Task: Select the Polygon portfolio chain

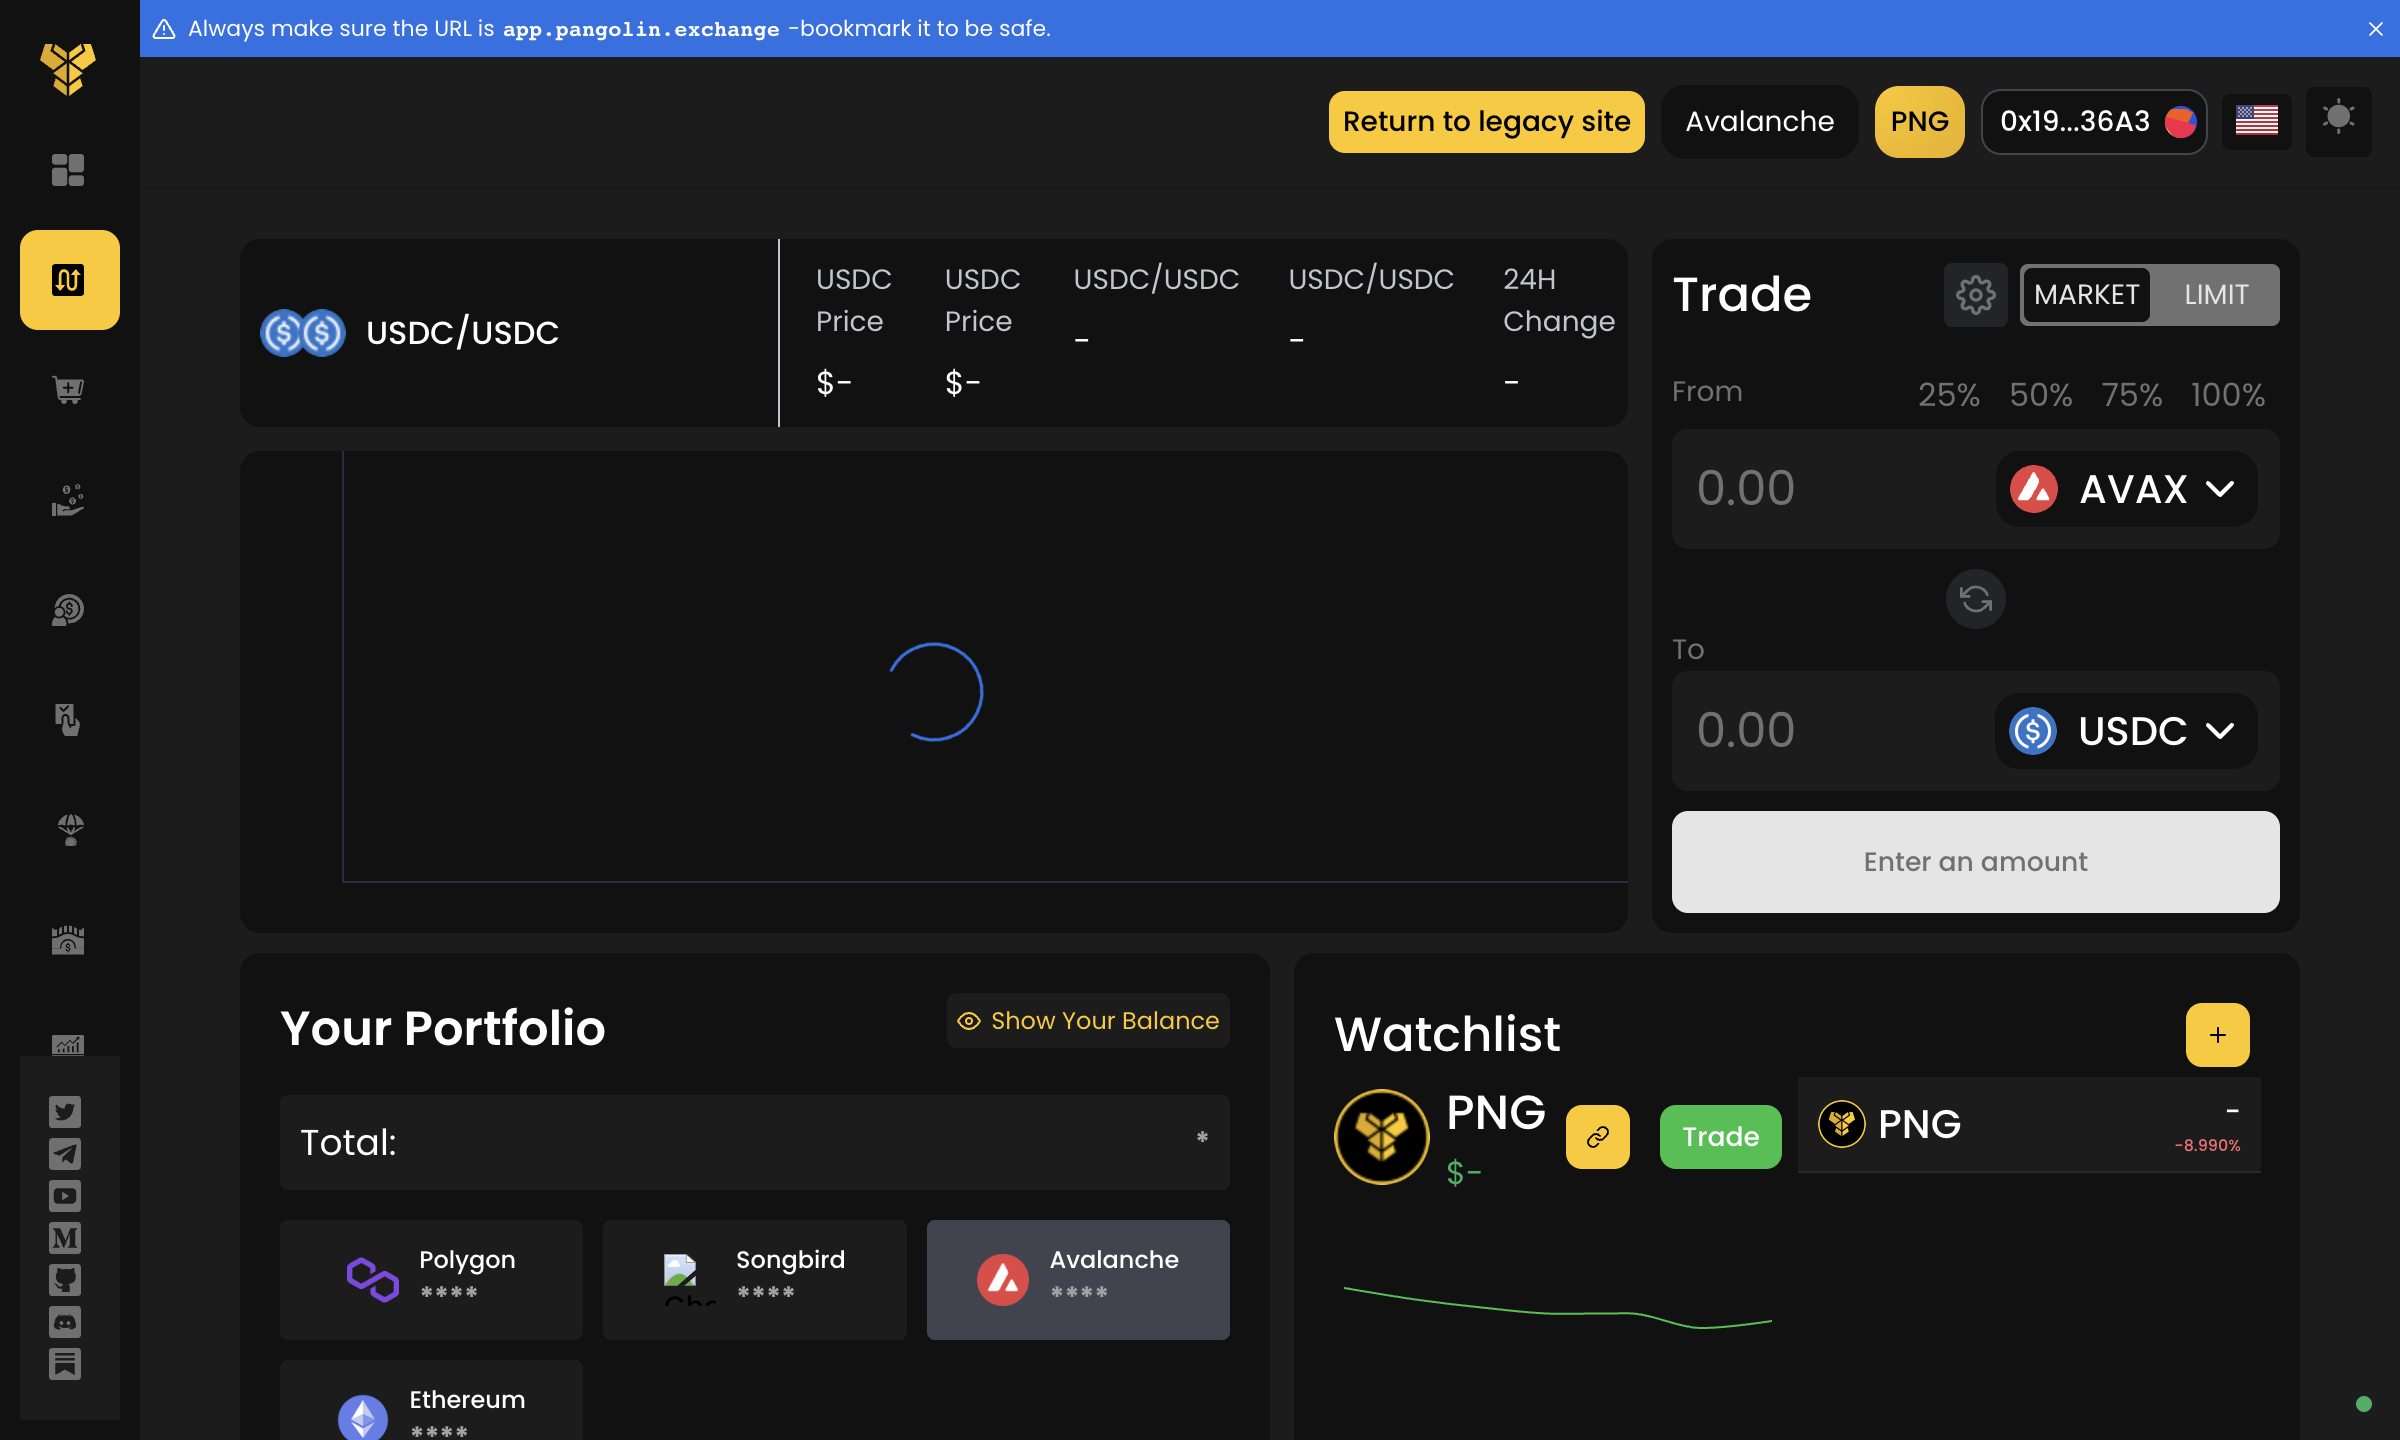Action: coord(431,1280)
